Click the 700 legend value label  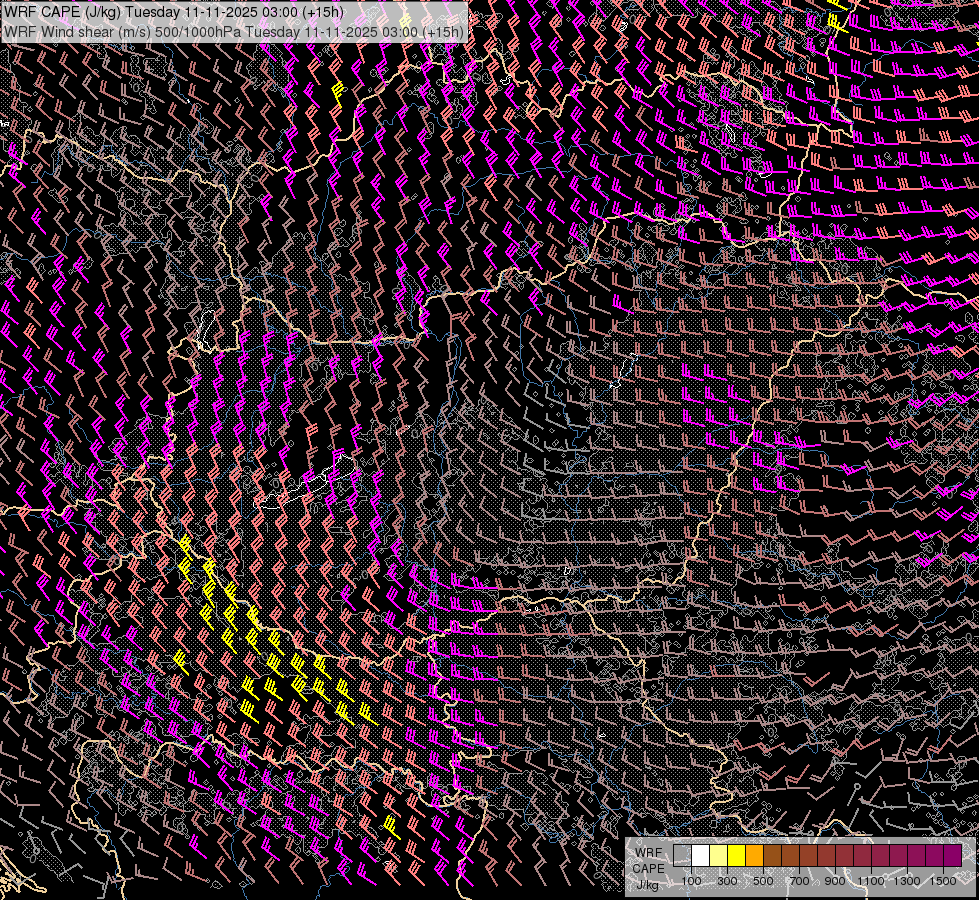(799, 881)
